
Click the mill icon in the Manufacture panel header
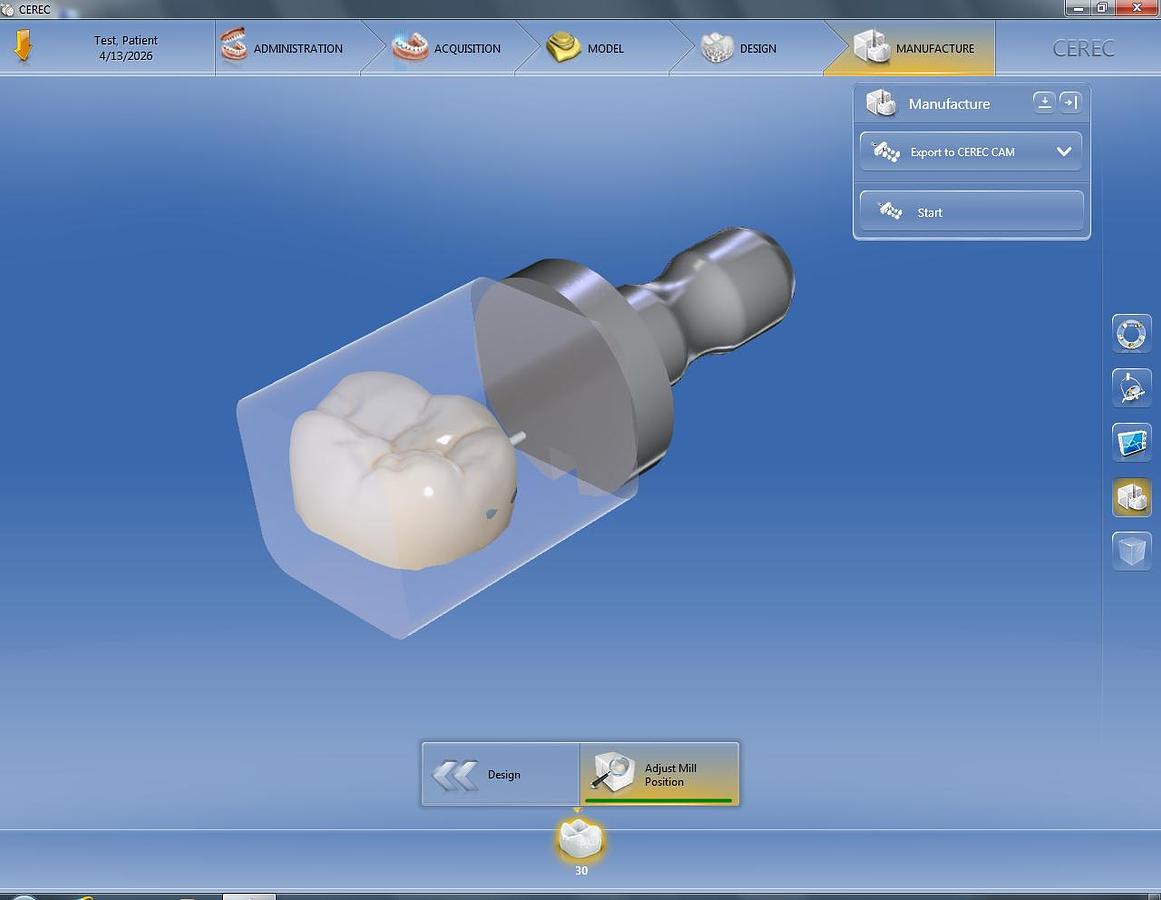881,102
